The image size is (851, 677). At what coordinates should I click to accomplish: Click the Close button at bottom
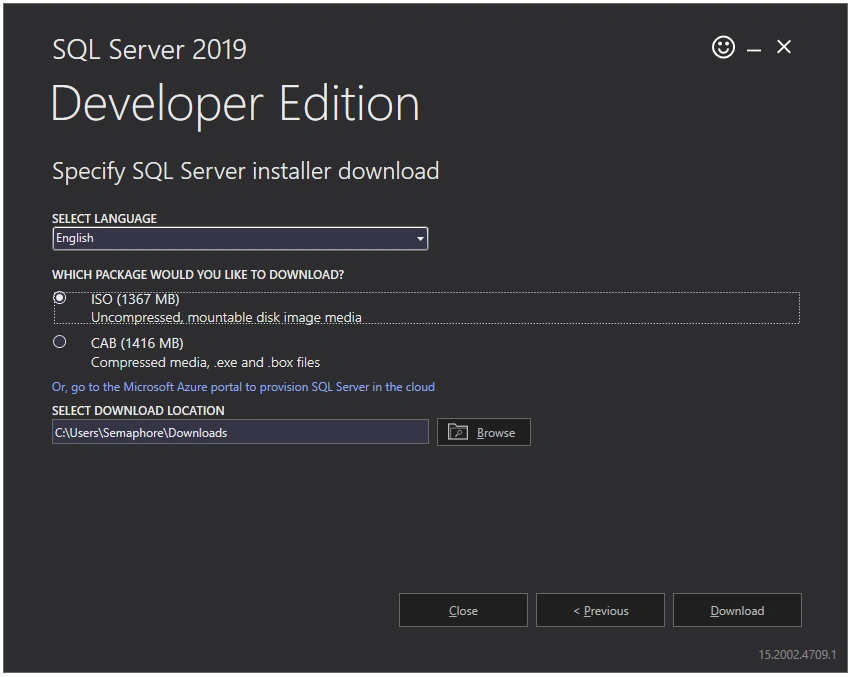pyautogui.click(x=463, y=610)
